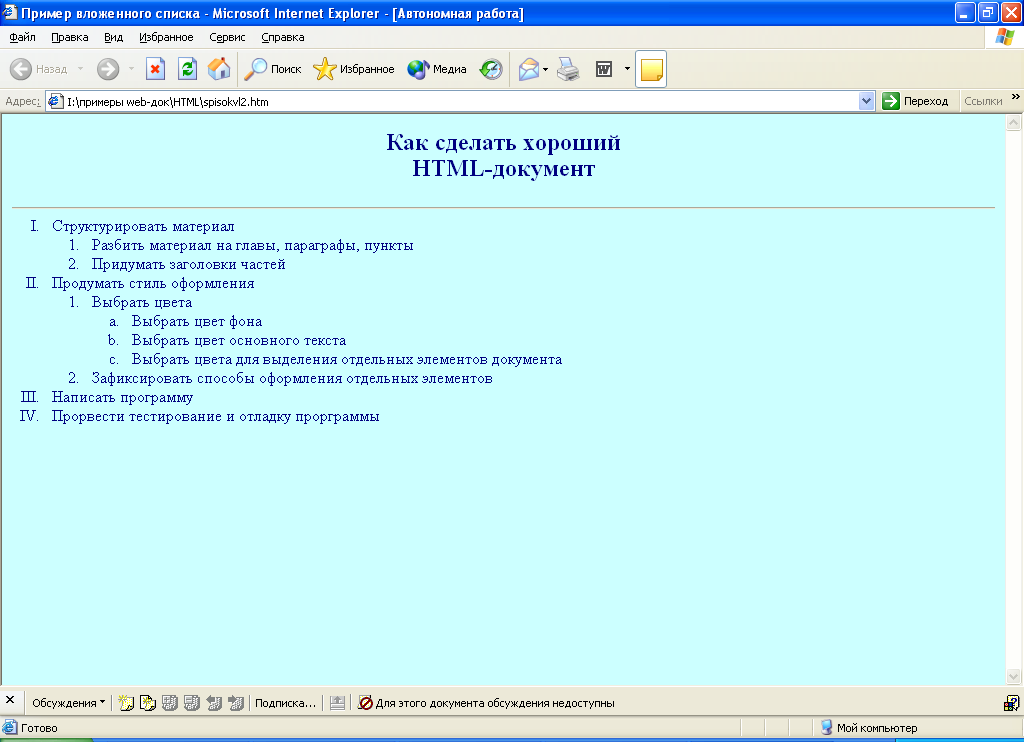Viewport: 1024px width, 742px height.
Task: Click list item Структурировать материал
Action: pos(143,226)
